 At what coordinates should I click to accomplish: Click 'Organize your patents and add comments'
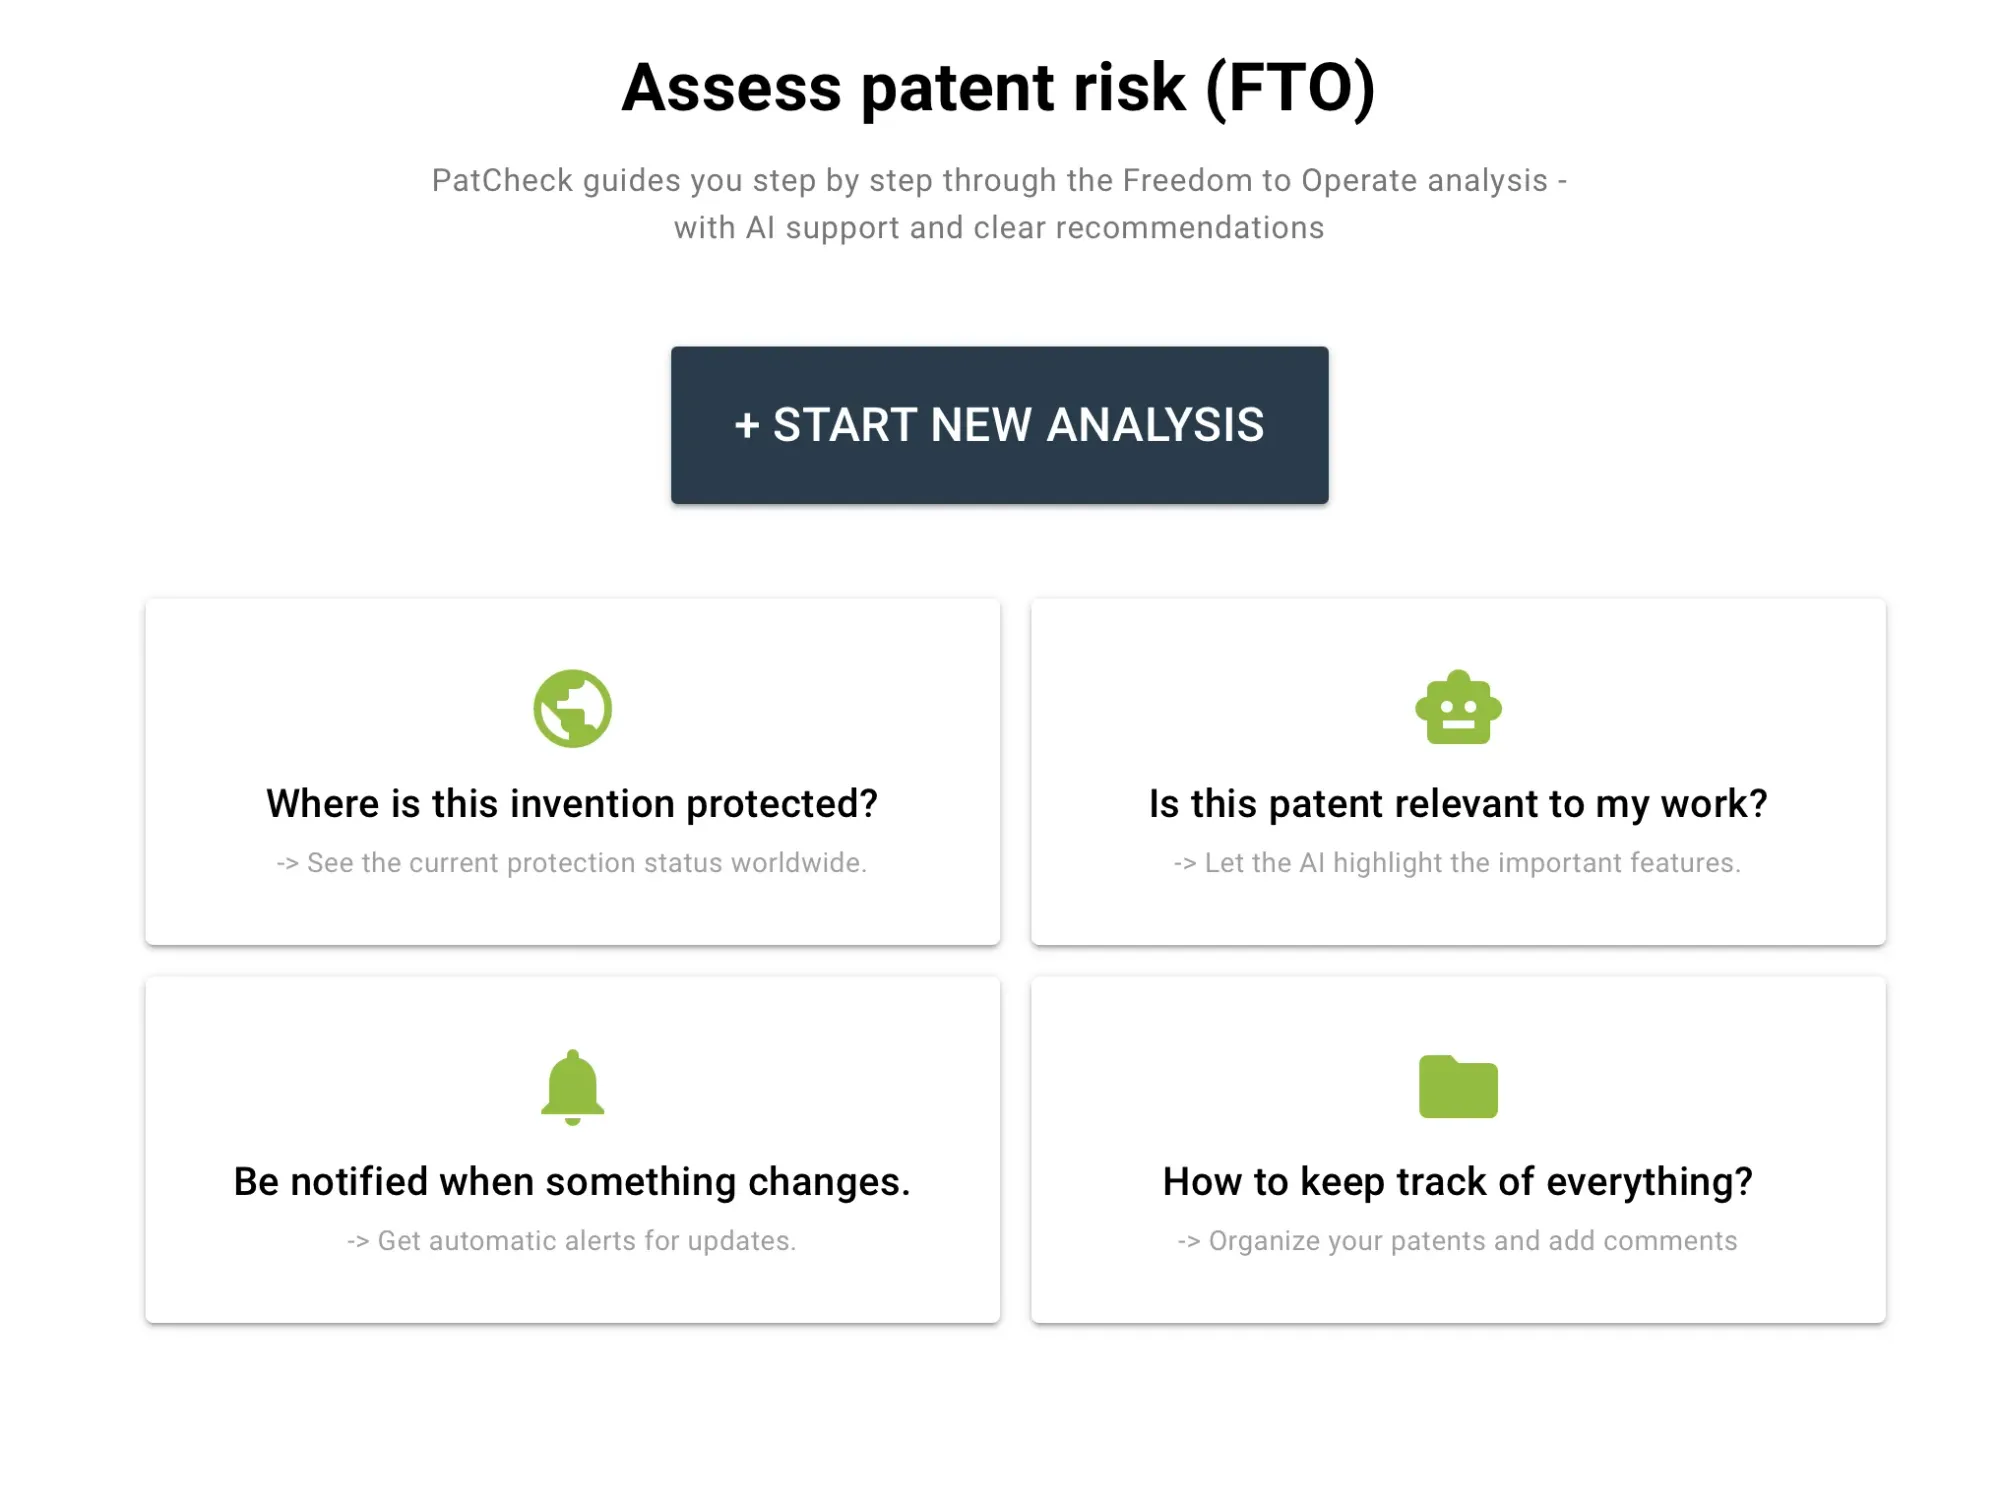tap(1457, 1241)
